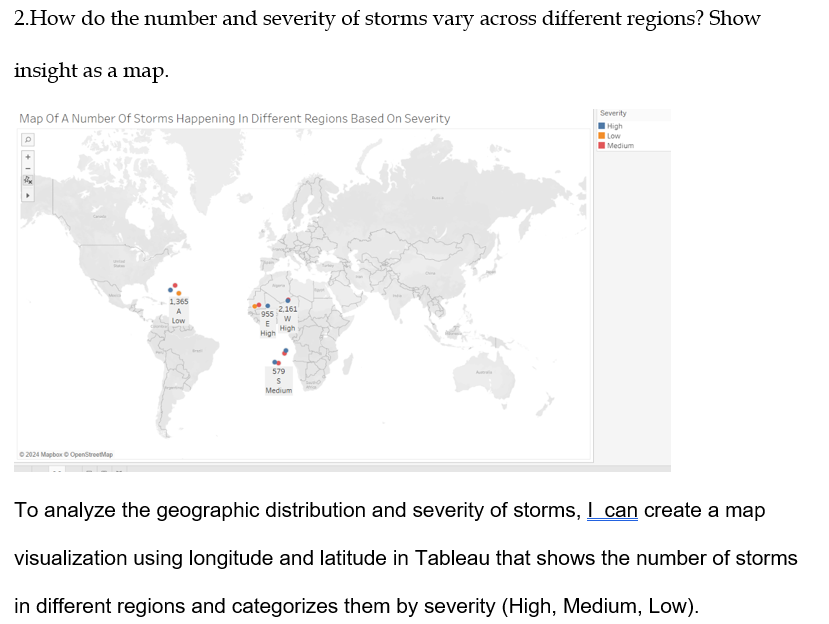Click the 1,365 A Low map label
Image resolution: width=829 pixels, height=624 pixels.
coord(178,311)
